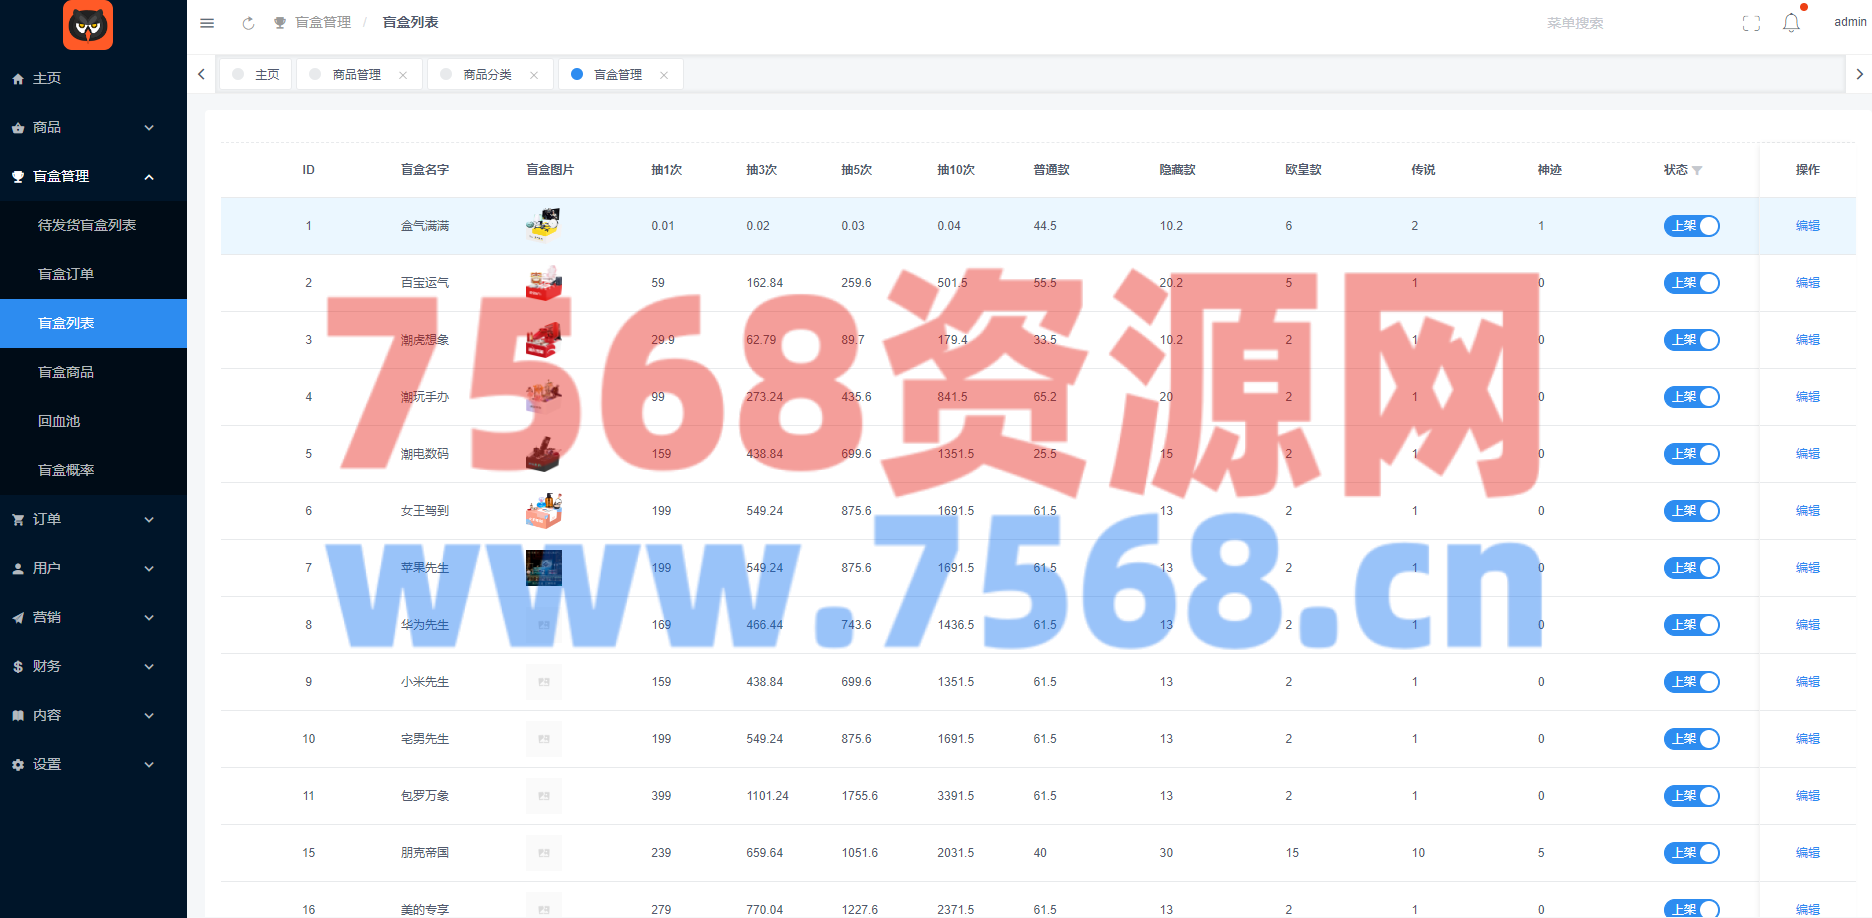Collapse the 盲盒管理 sidebar menu
Screen dimensions: 1872x918
[93, 176]
